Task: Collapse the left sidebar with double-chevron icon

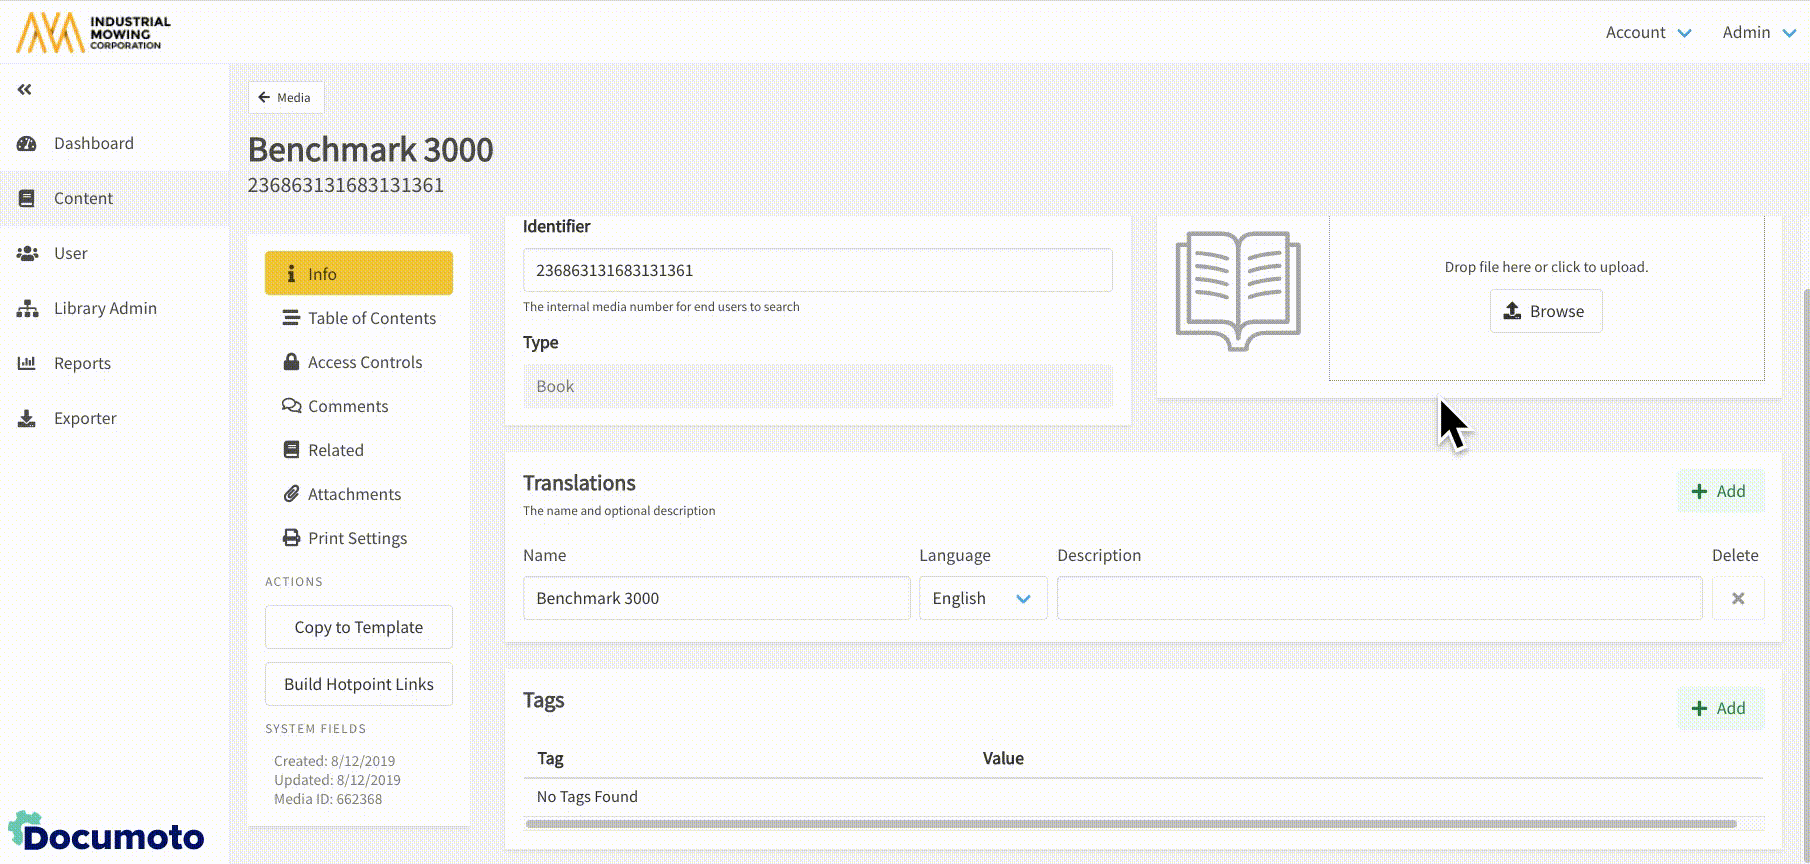Action: 25,90
